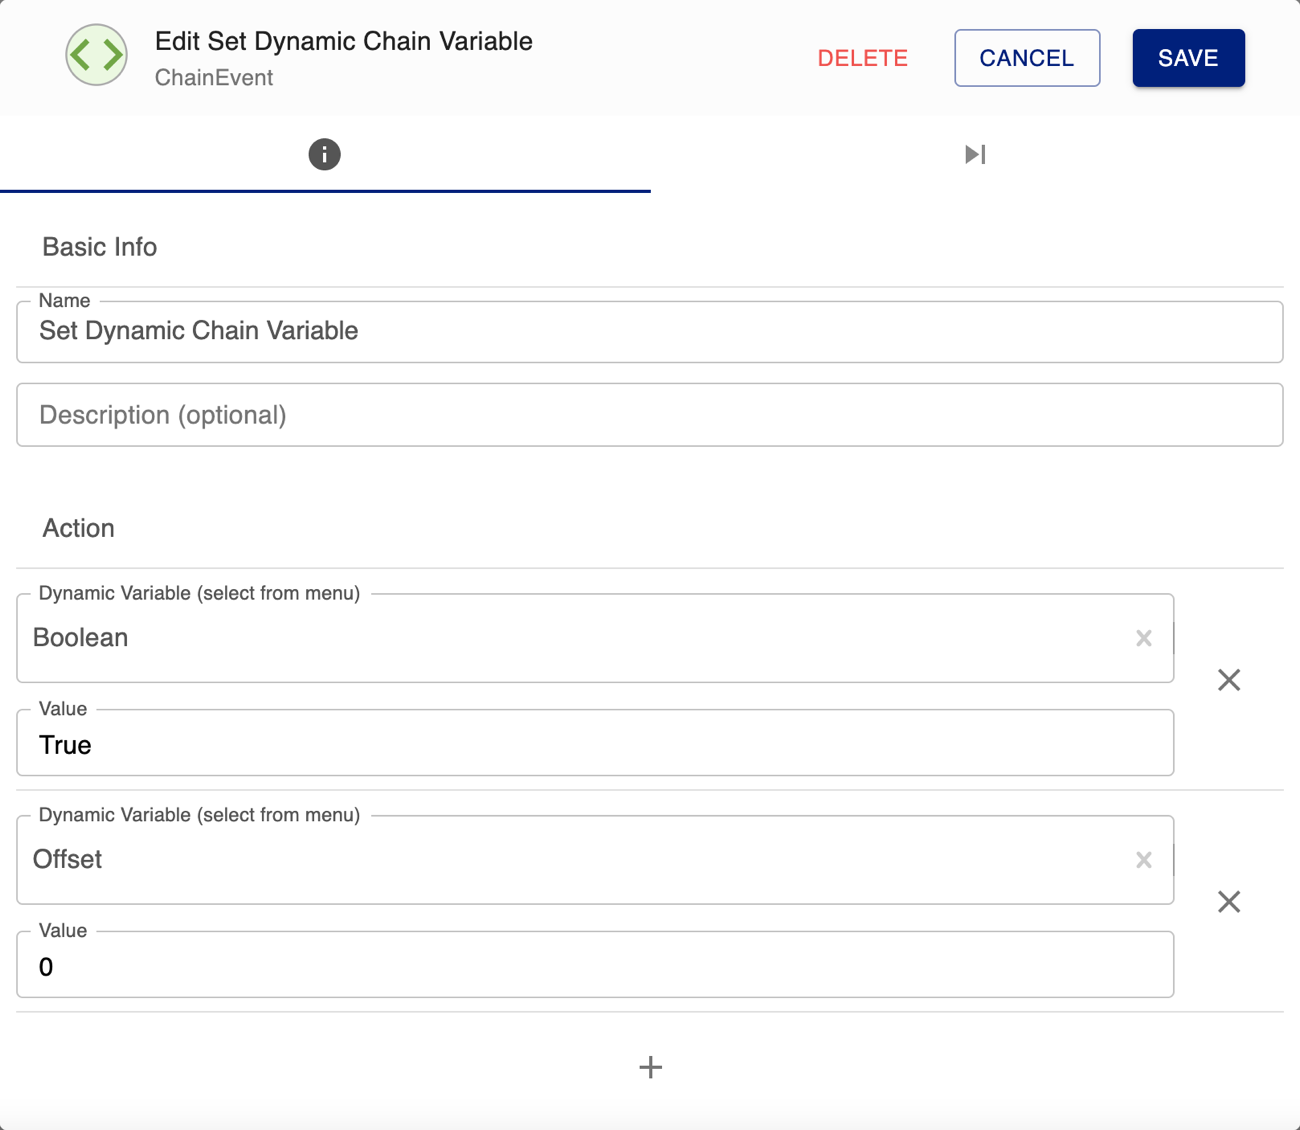Viewport: 1300px width, 1130px height.
Task: Open the info tab
Action: tap(324, 154)
